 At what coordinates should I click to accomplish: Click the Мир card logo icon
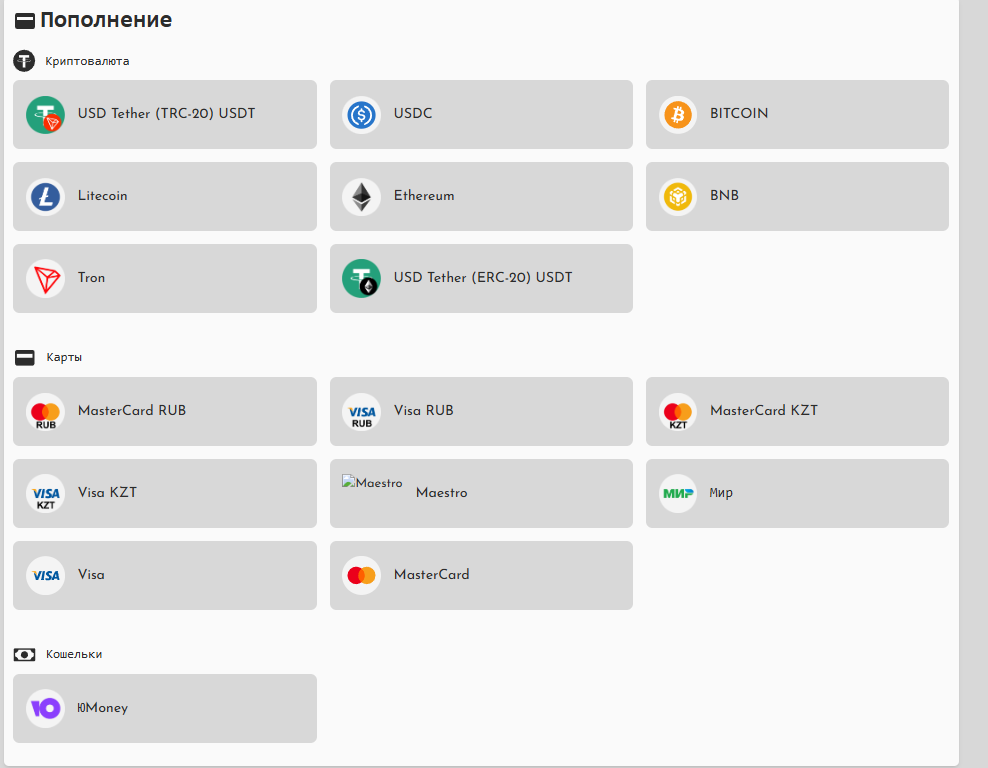coord(678,493)
